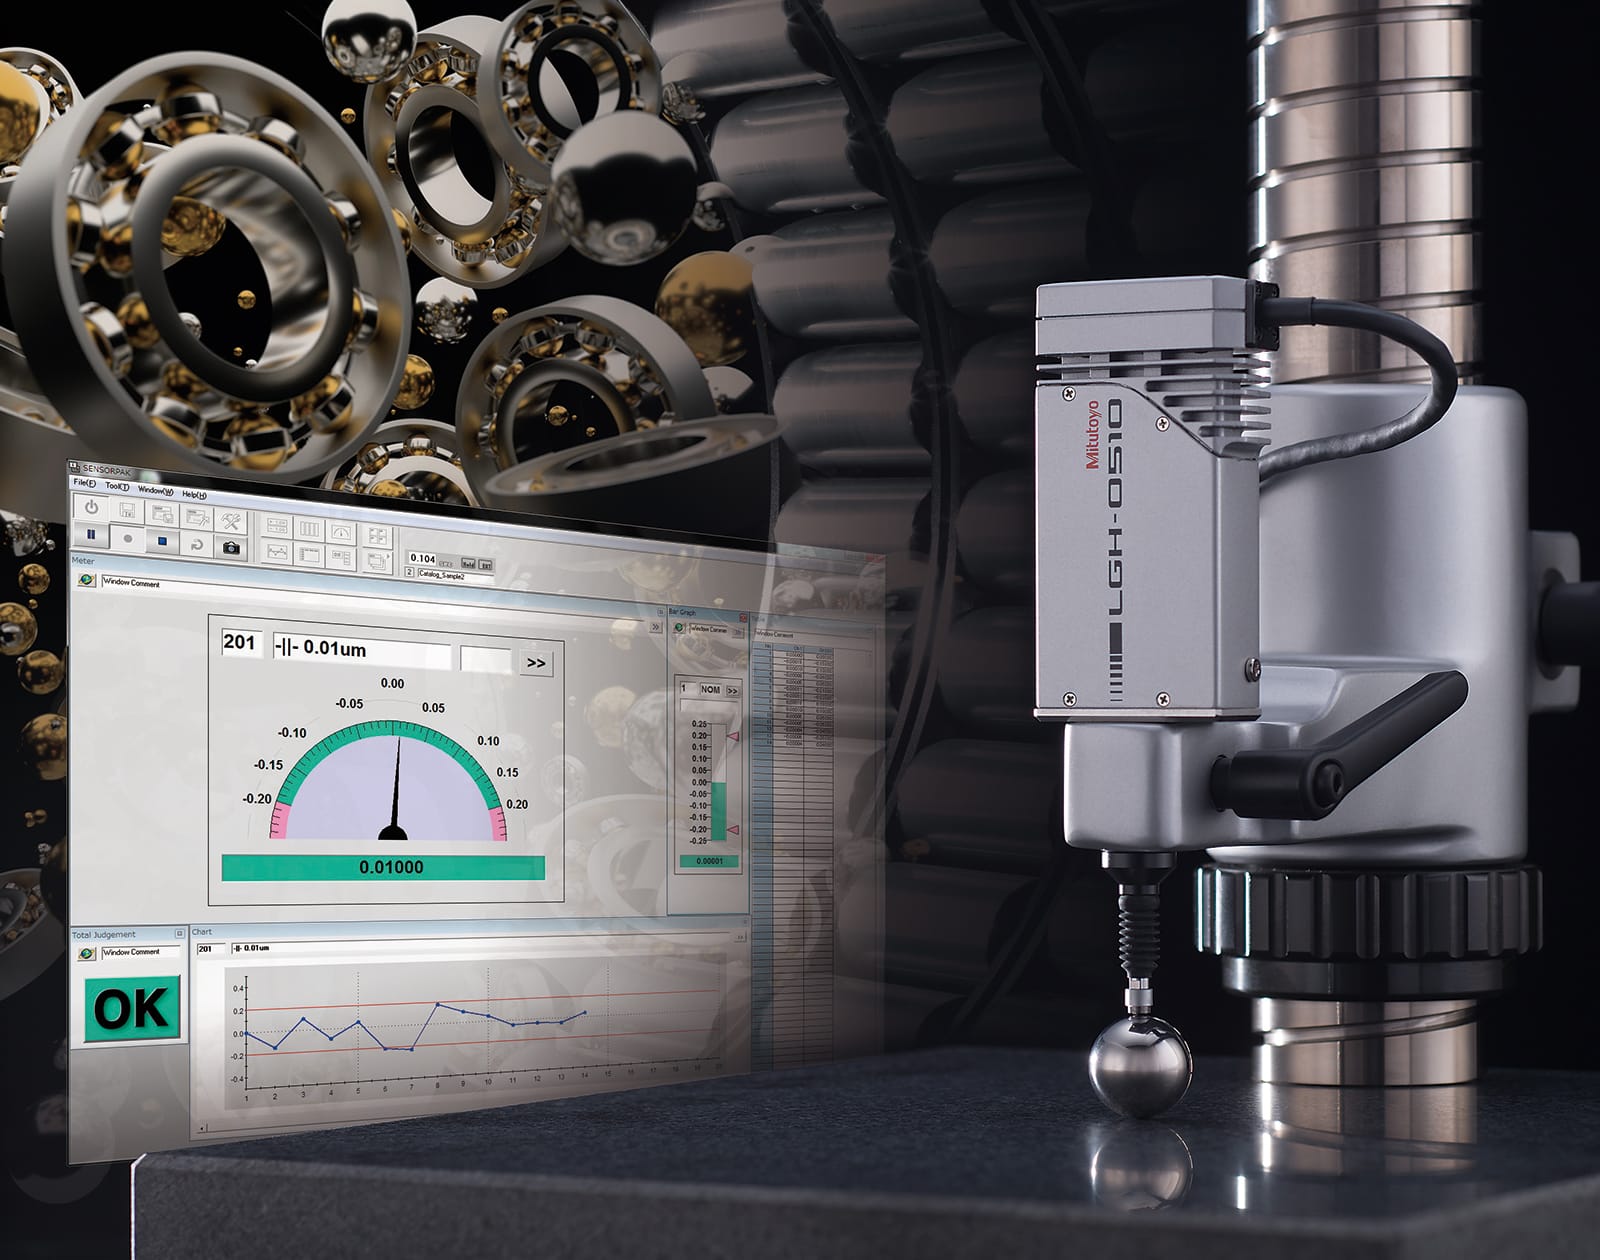
Task: Stop measurement with the blue square button
Action: point(162,541)
